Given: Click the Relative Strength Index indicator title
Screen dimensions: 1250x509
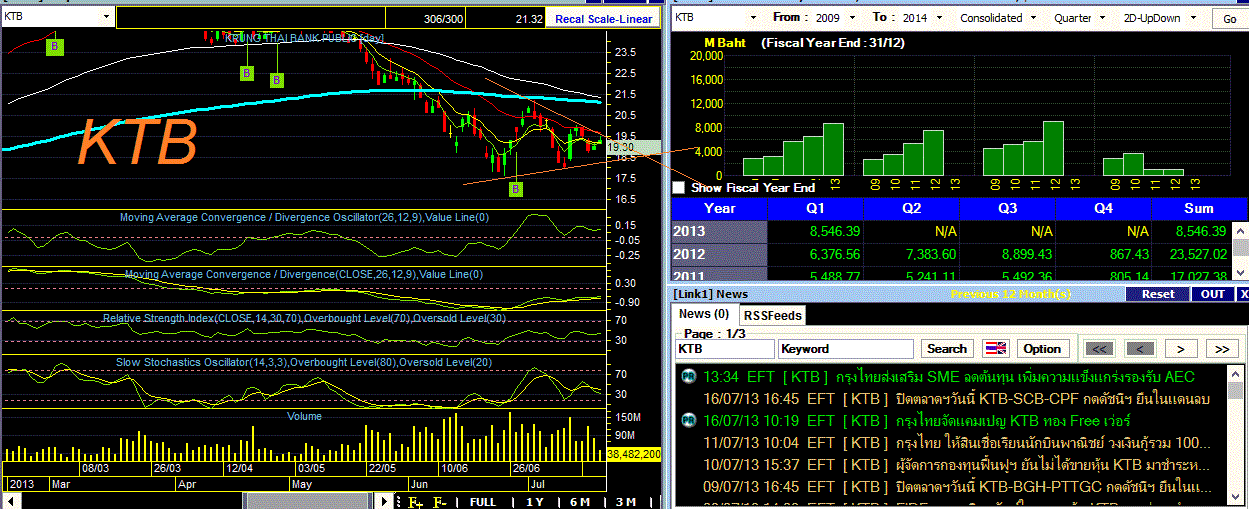Looking at the screenshot, I should tap(304, 318).
